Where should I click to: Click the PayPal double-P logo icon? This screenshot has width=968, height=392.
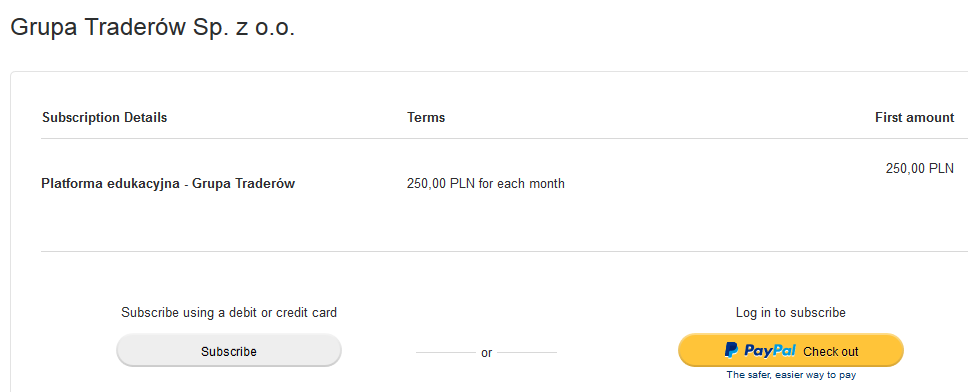pyautogui.click(x=731, y=351)
